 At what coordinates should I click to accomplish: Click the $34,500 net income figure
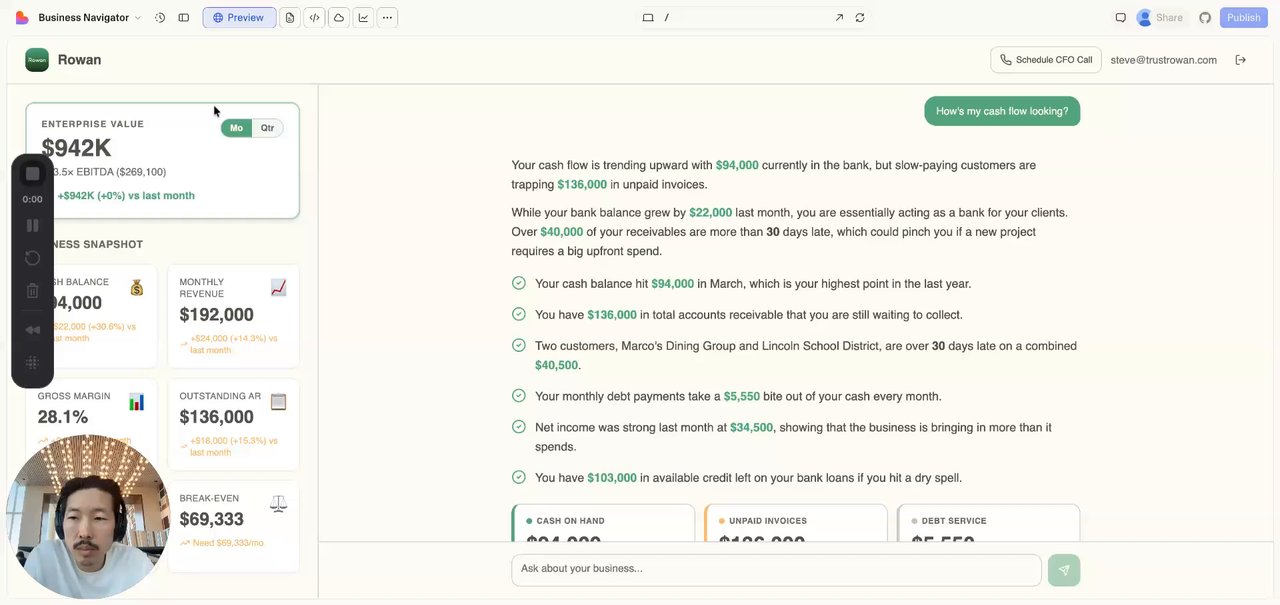(x=751, y=427)
